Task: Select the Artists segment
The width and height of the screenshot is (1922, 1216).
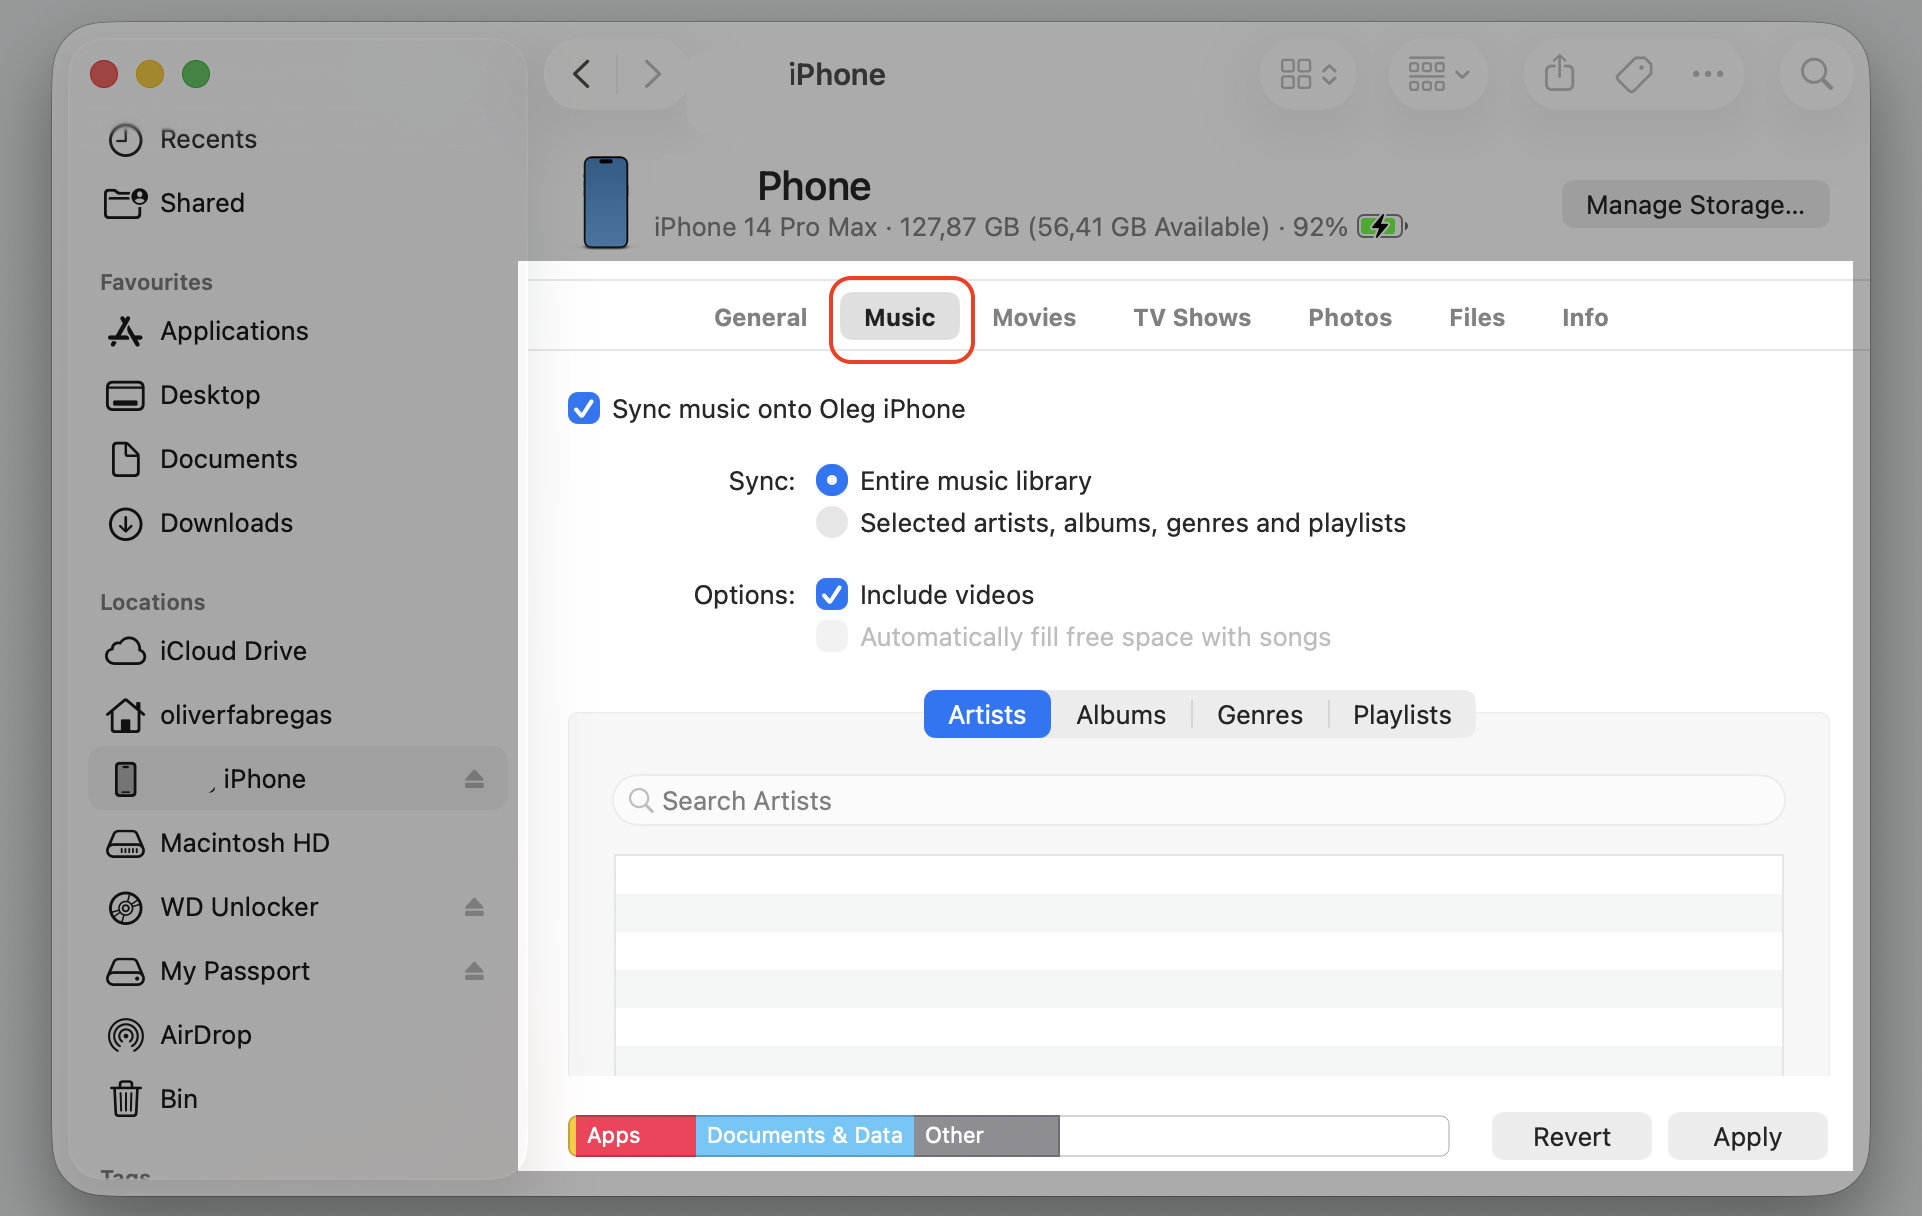Action: point(987,714)
